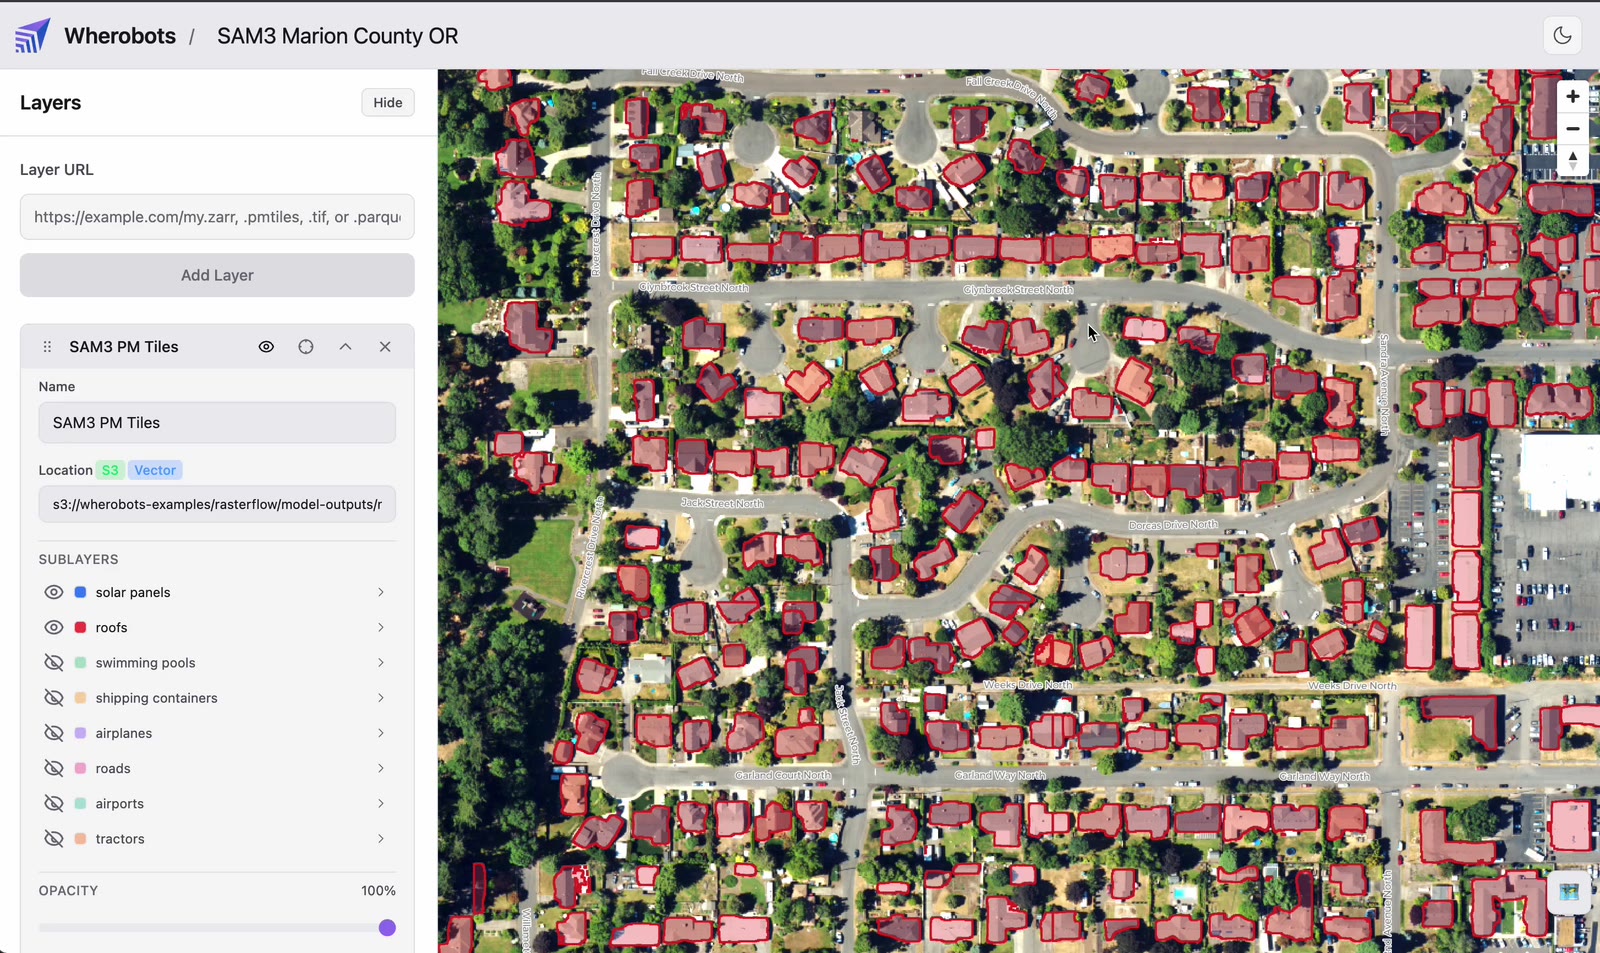Click the solar panels blue swatch
1600x953 pixels.
(80, 592)
